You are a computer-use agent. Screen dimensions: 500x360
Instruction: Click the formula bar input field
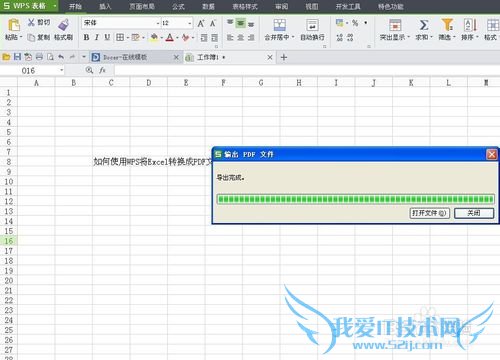(307, 70)
